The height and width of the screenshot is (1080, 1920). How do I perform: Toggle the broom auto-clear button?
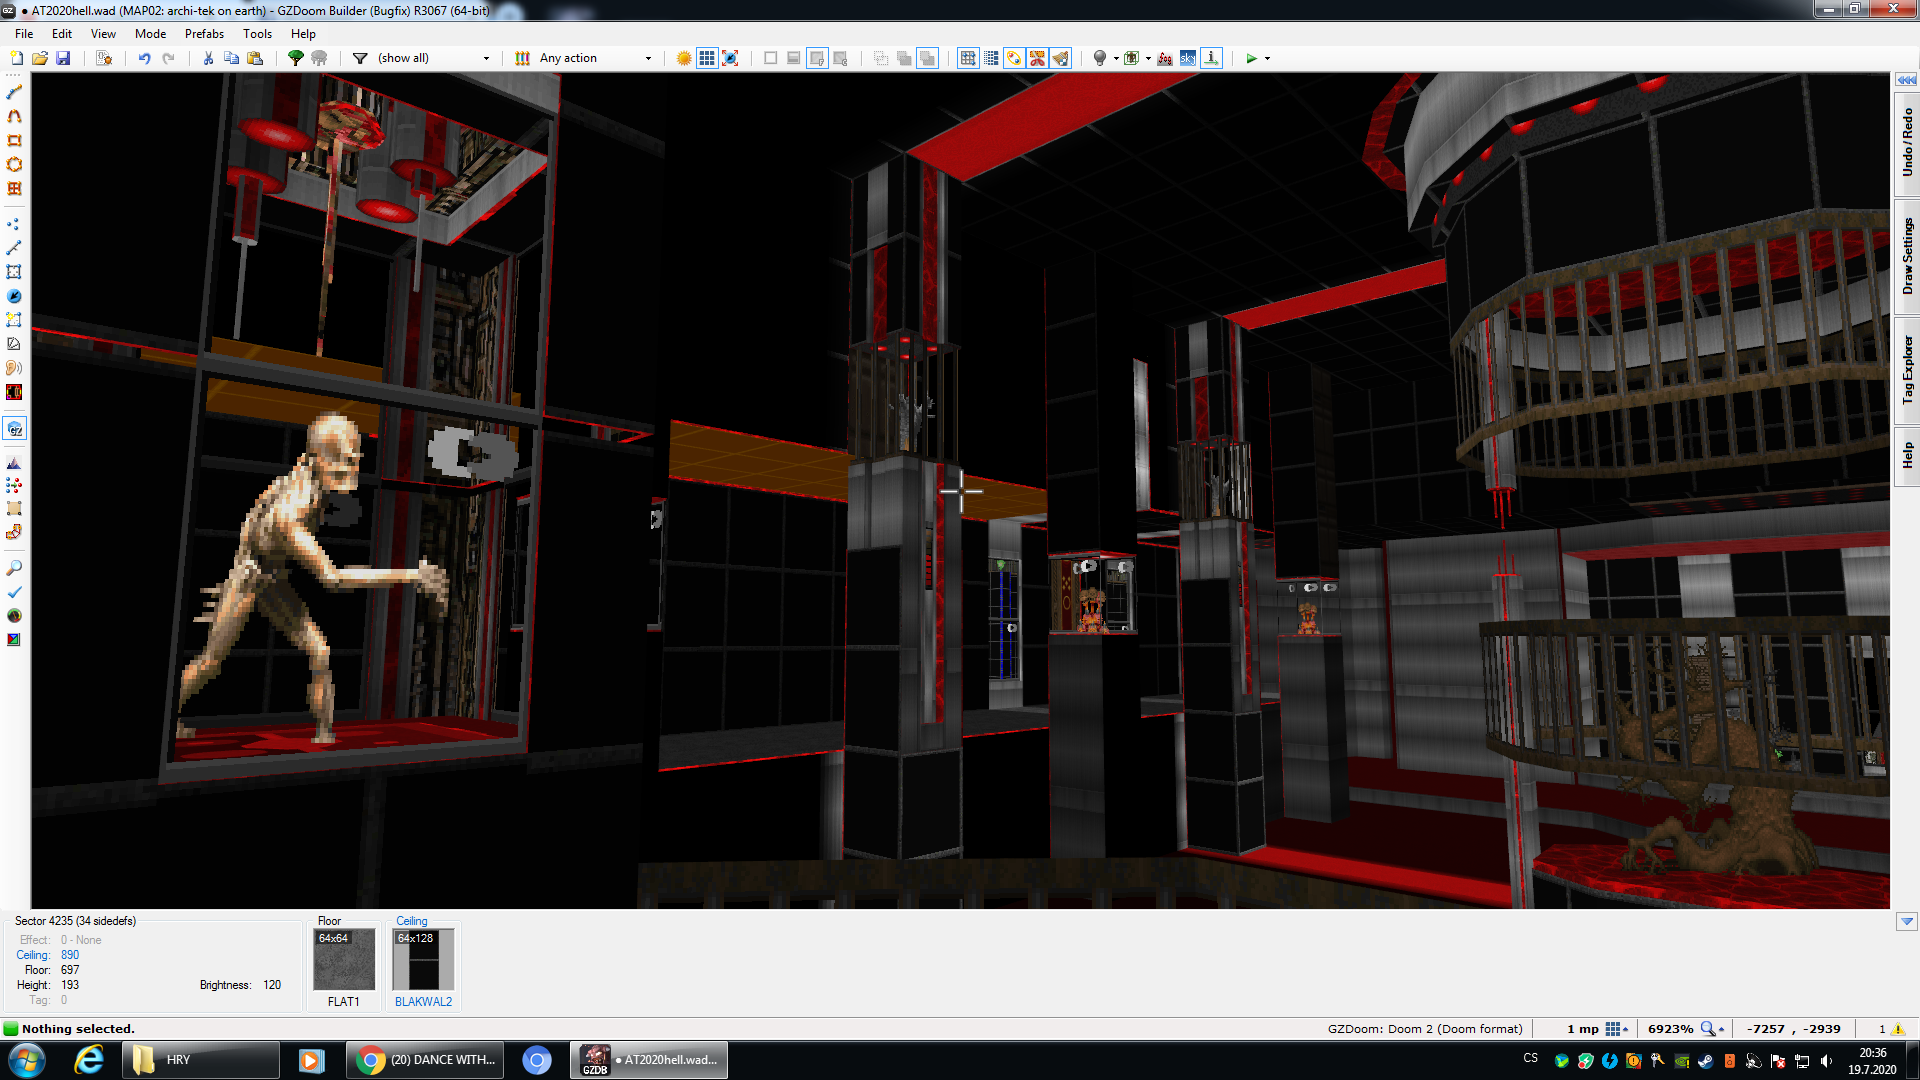[1061, 58]
